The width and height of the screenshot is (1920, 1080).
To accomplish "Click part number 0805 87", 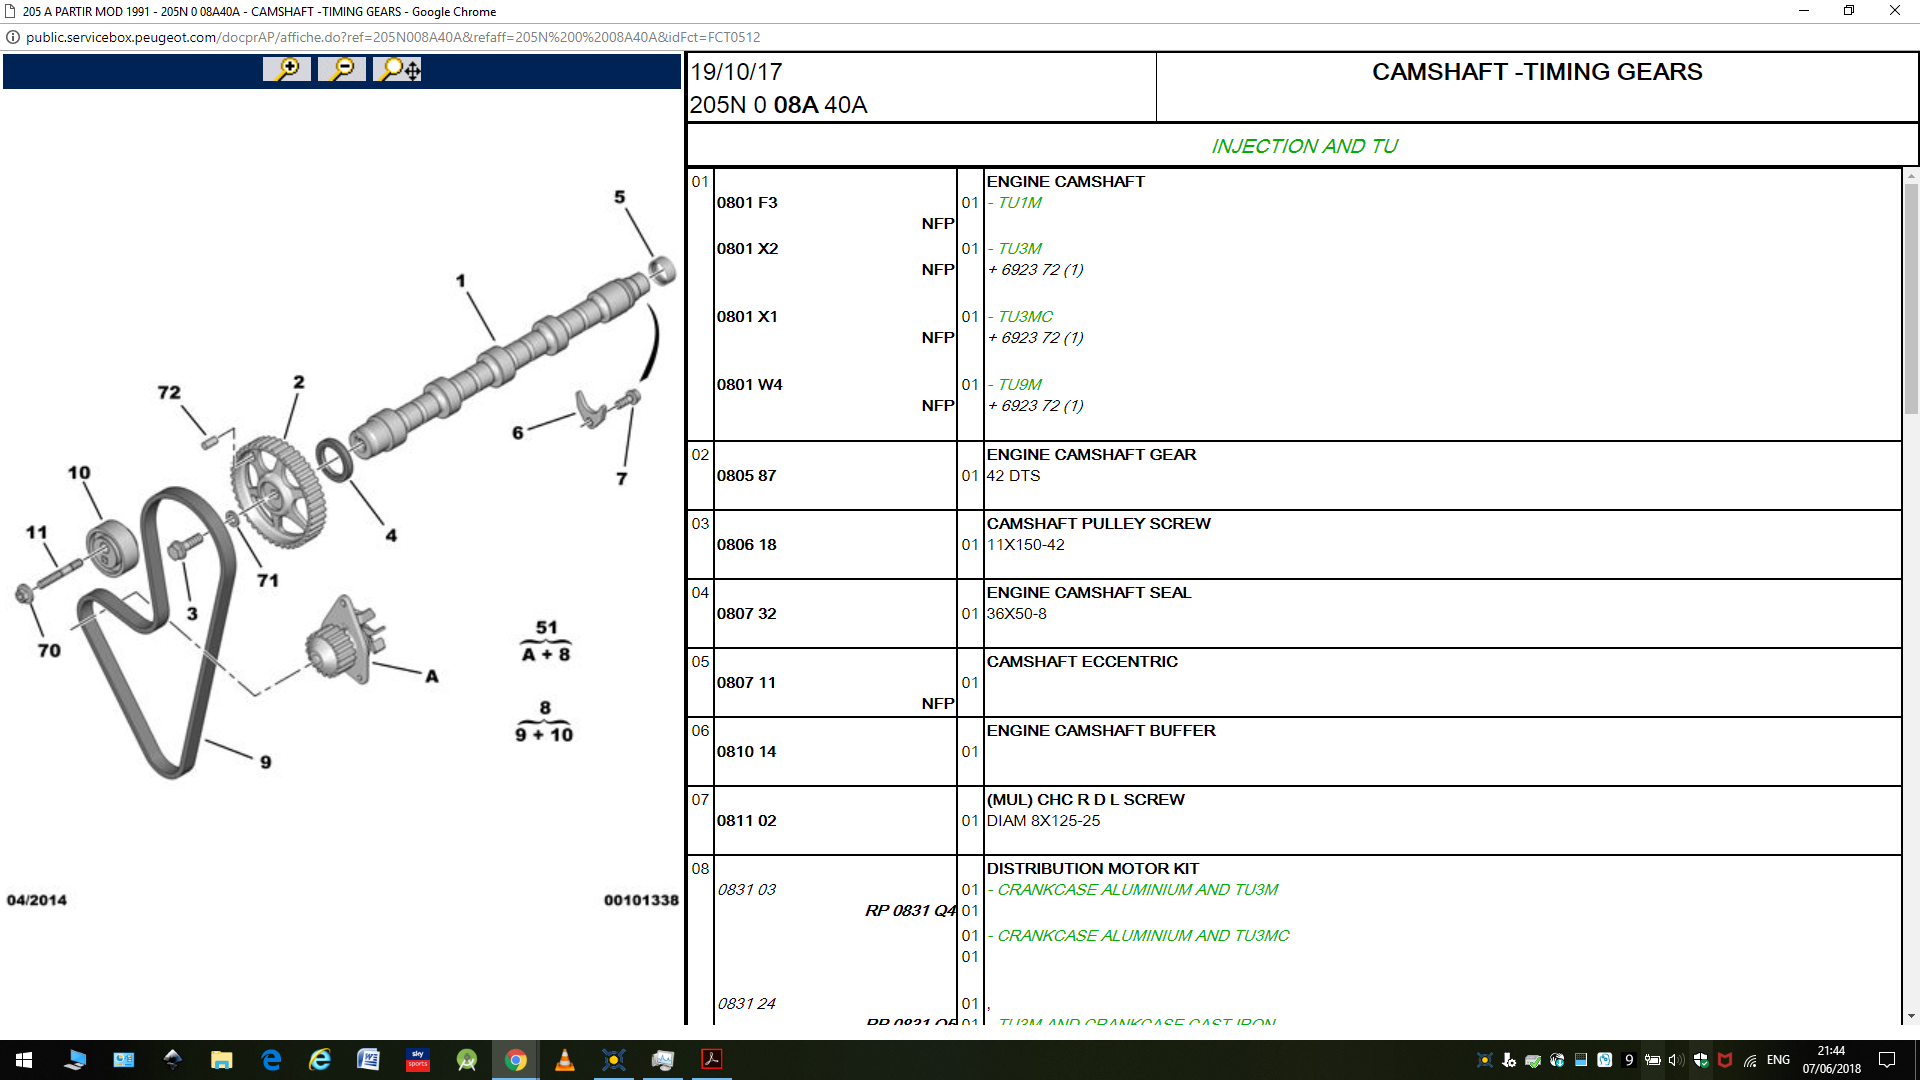I will tap(746, 476).
